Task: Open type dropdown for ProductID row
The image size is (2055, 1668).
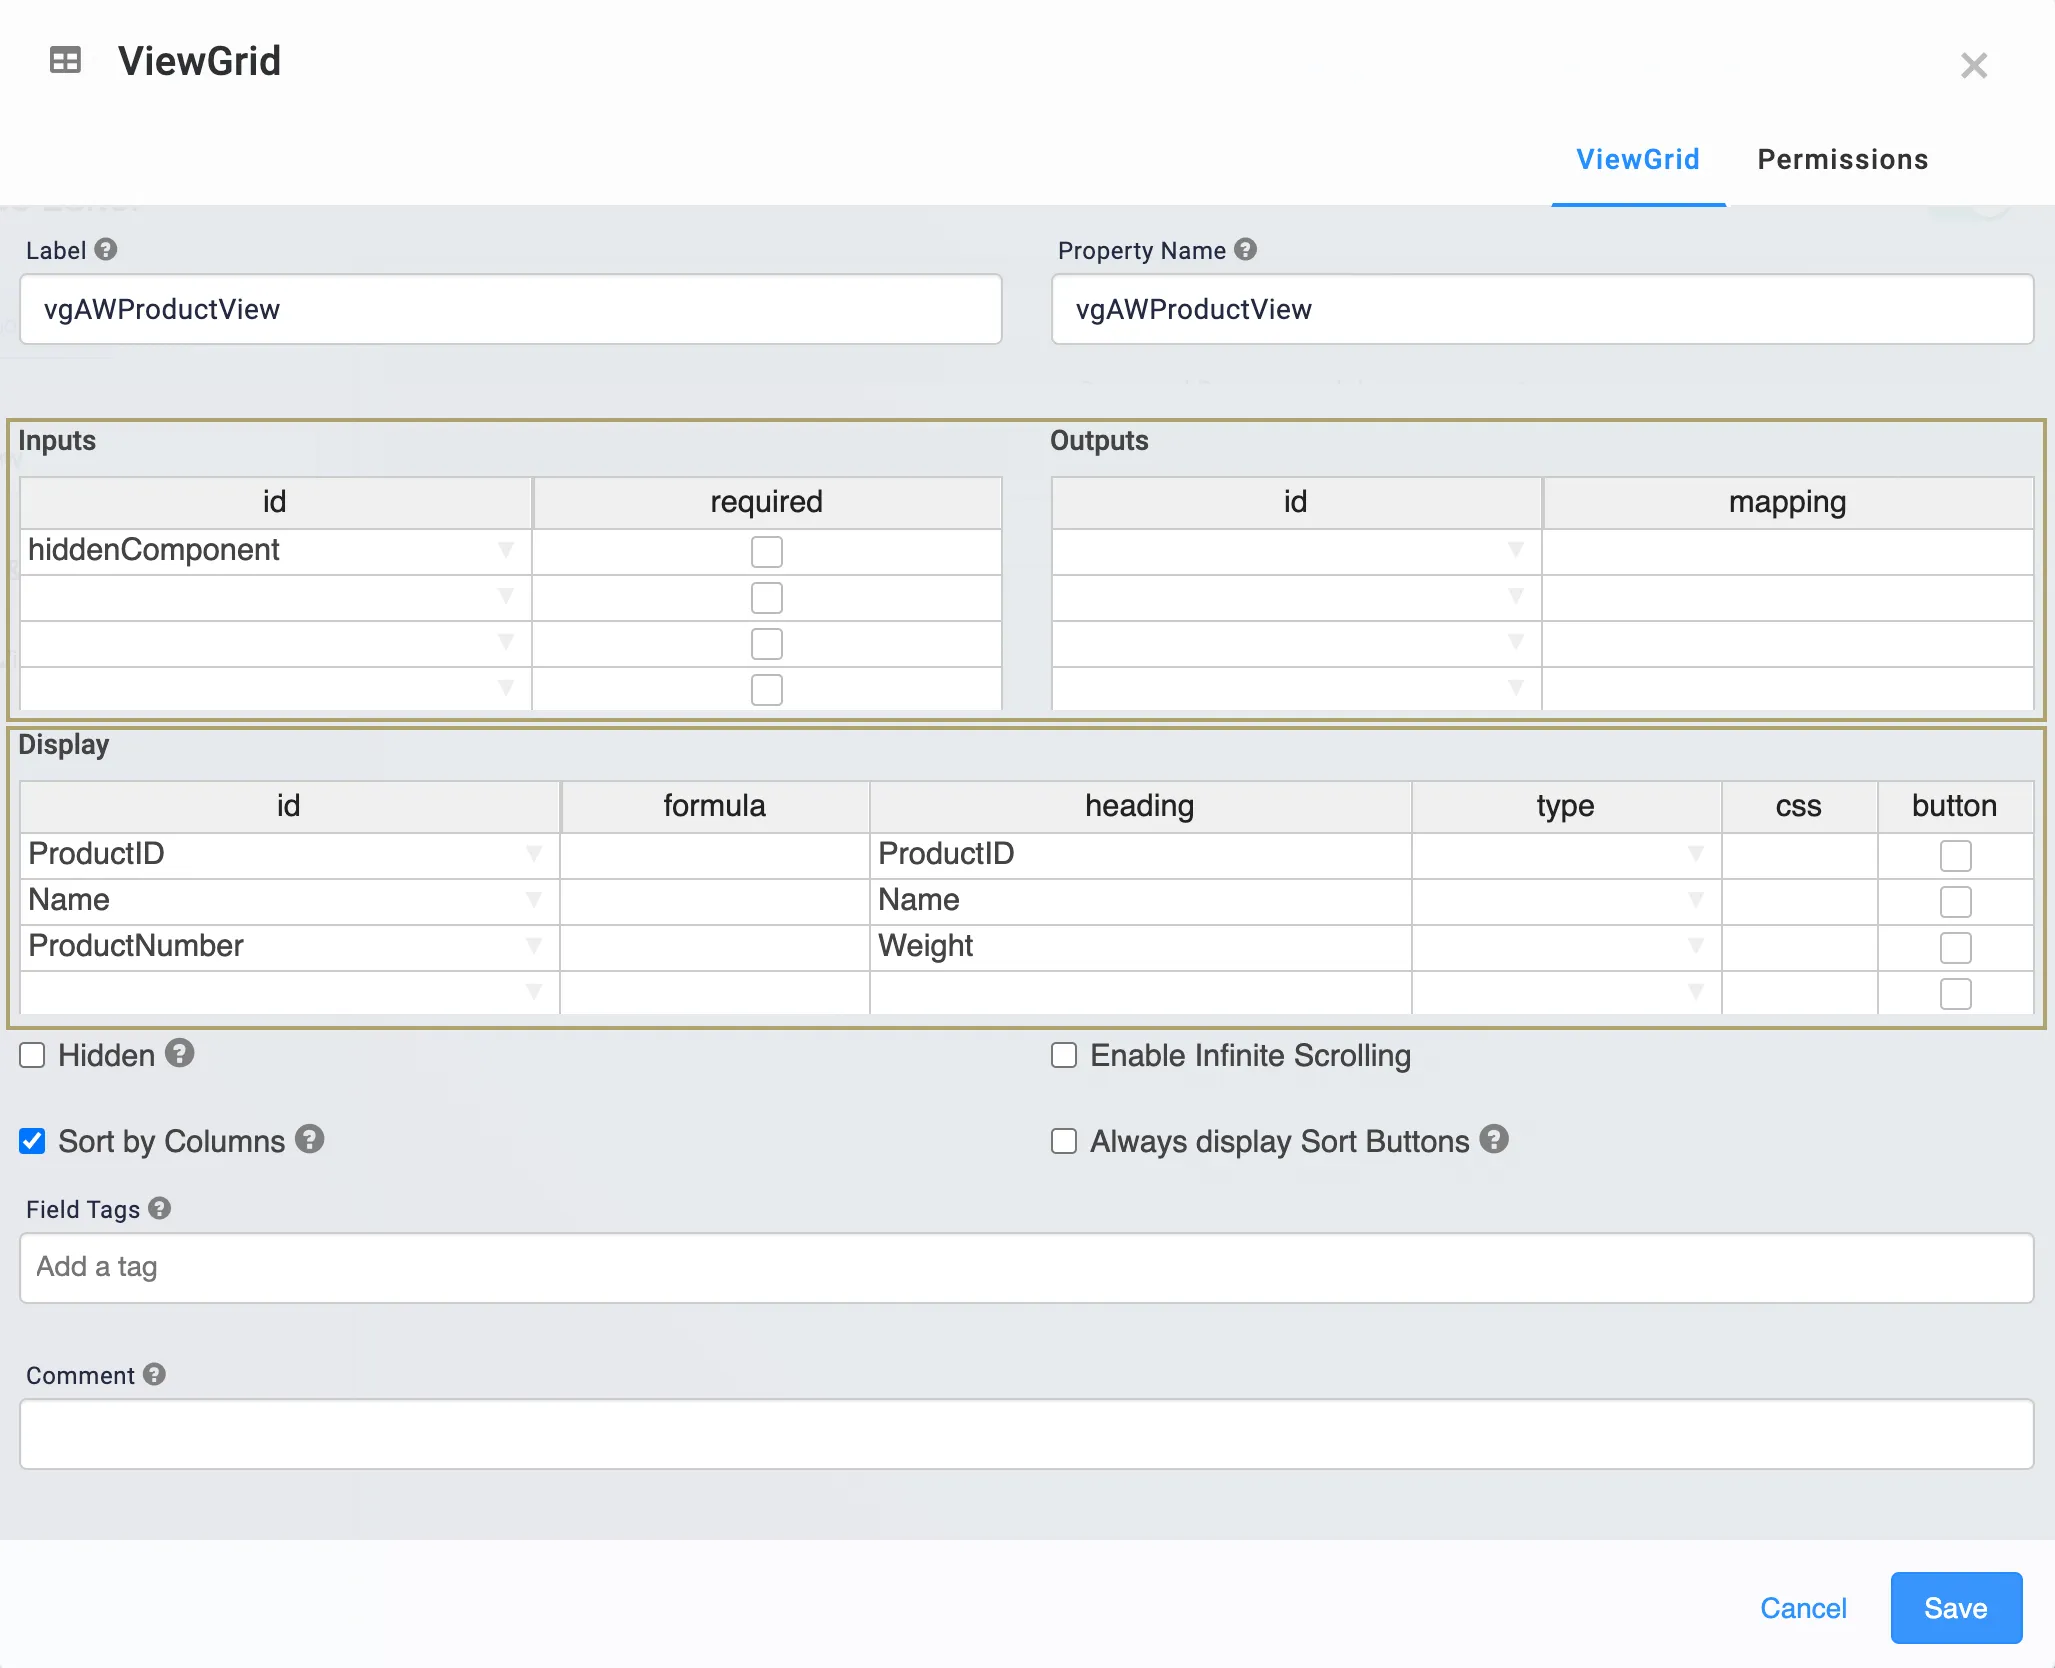Action: pyautogui.click(x=1696, y=854)
